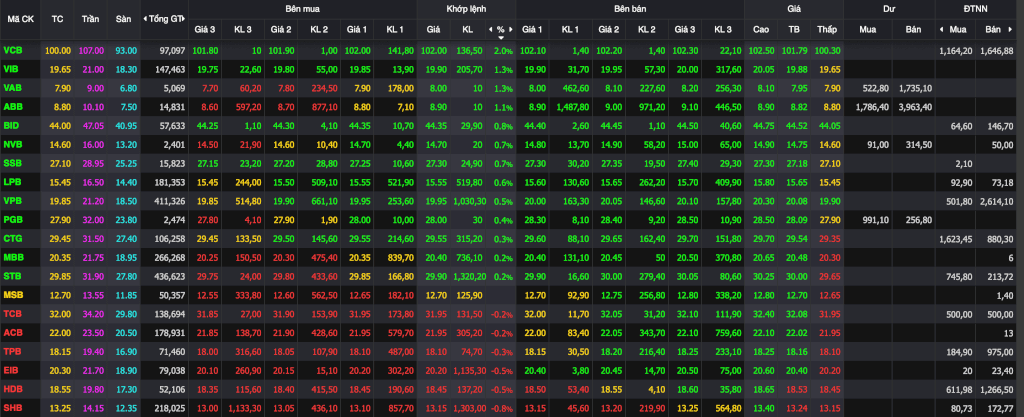Click the Dư group header
Screen dimensions: 1024x417
click(889, 9)
